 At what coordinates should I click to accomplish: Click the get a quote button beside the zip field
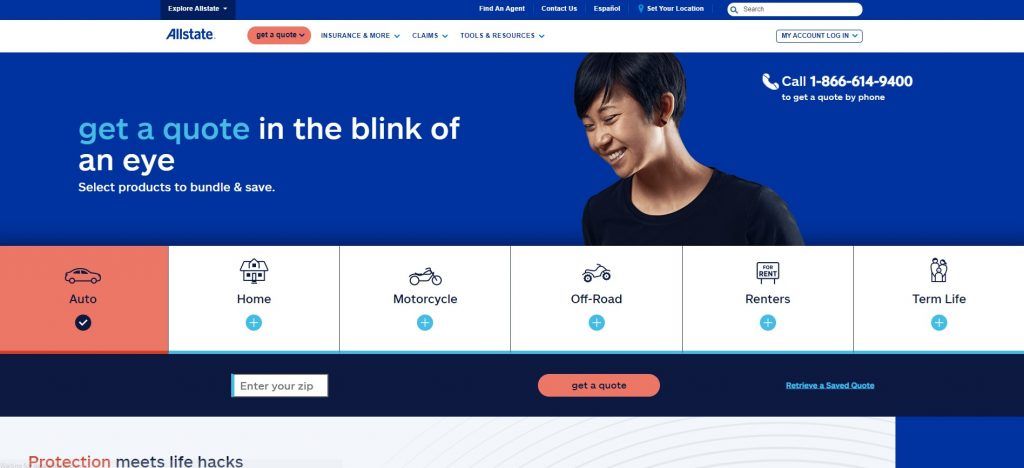pos(599,386)
